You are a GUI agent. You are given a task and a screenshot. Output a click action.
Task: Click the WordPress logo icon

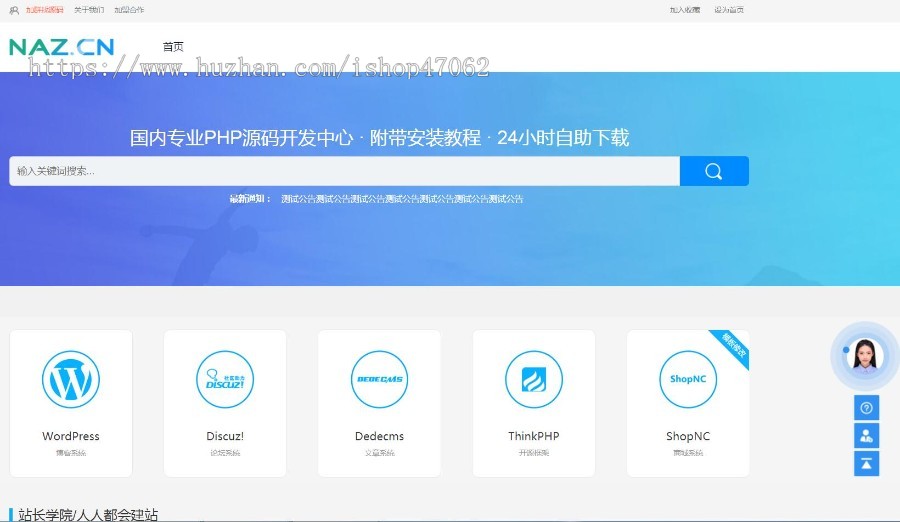click(x=71, y=380)
